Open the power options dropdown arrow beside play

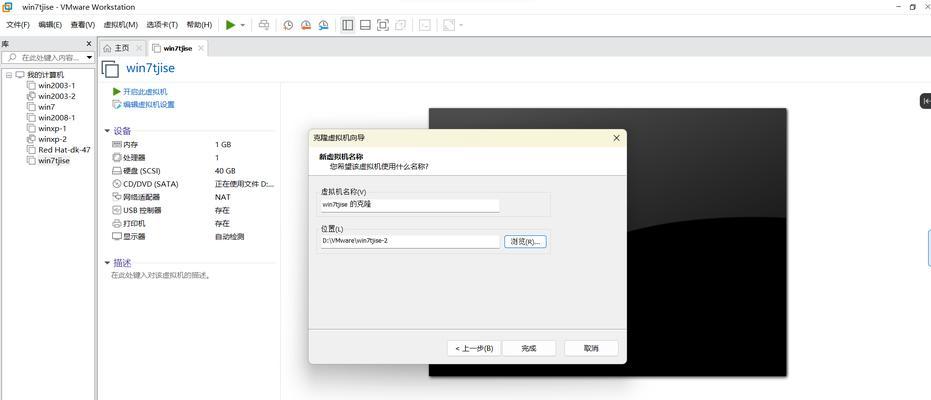pyautogui.click(x=243, y=25)
